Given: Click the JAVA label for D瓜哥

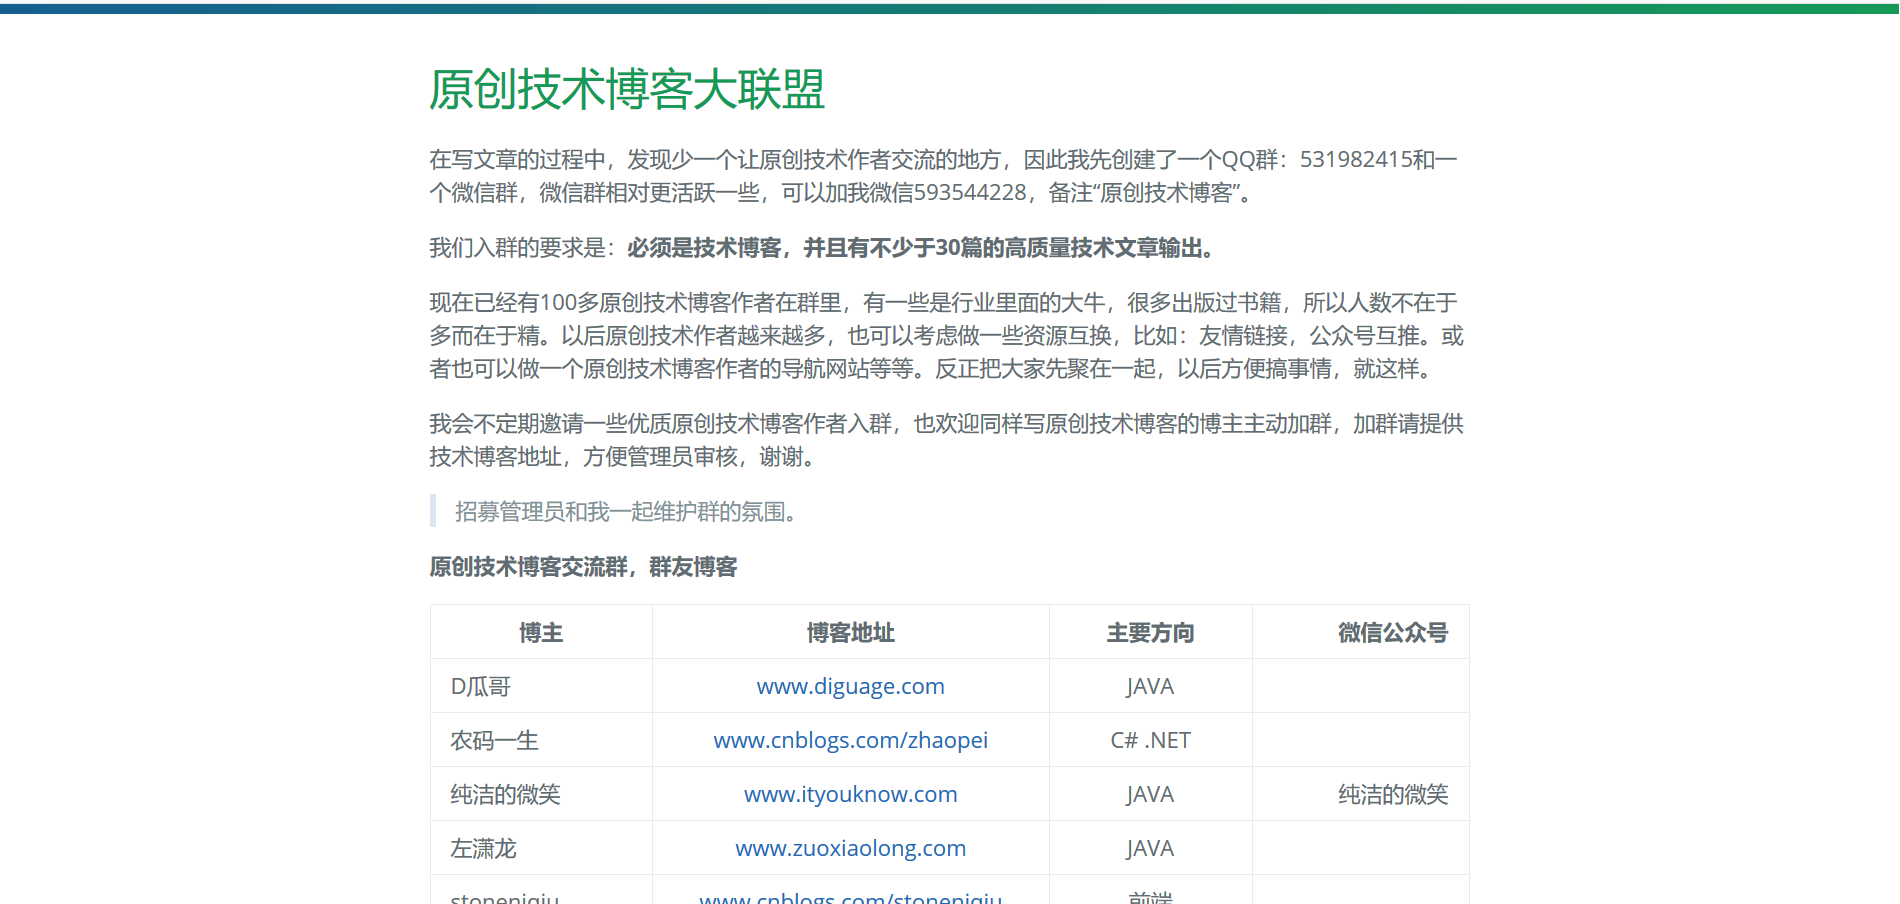Looking at the screenshot, I should (1148, 686).
